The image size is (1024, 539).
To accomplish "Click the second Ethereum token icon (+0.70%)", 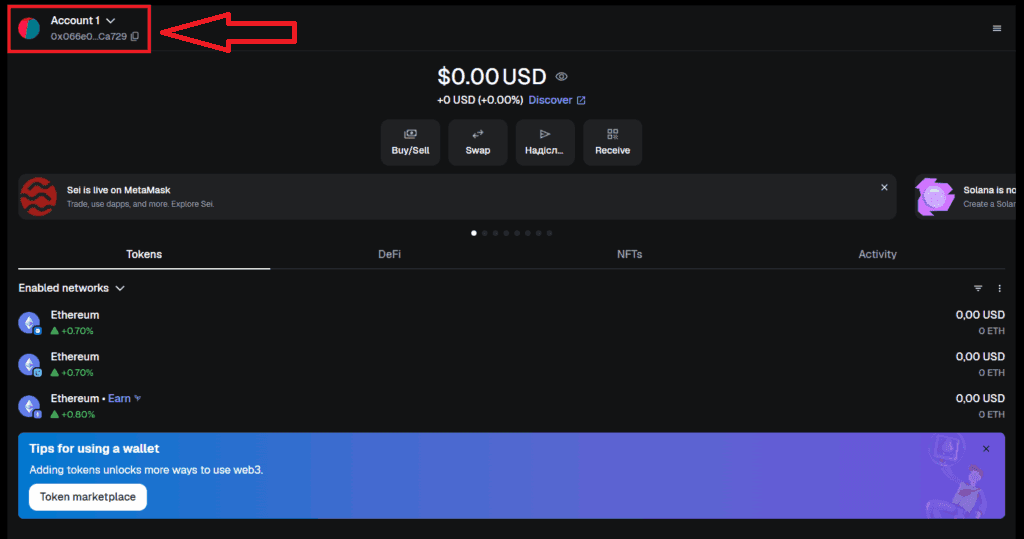I will 29,365.
